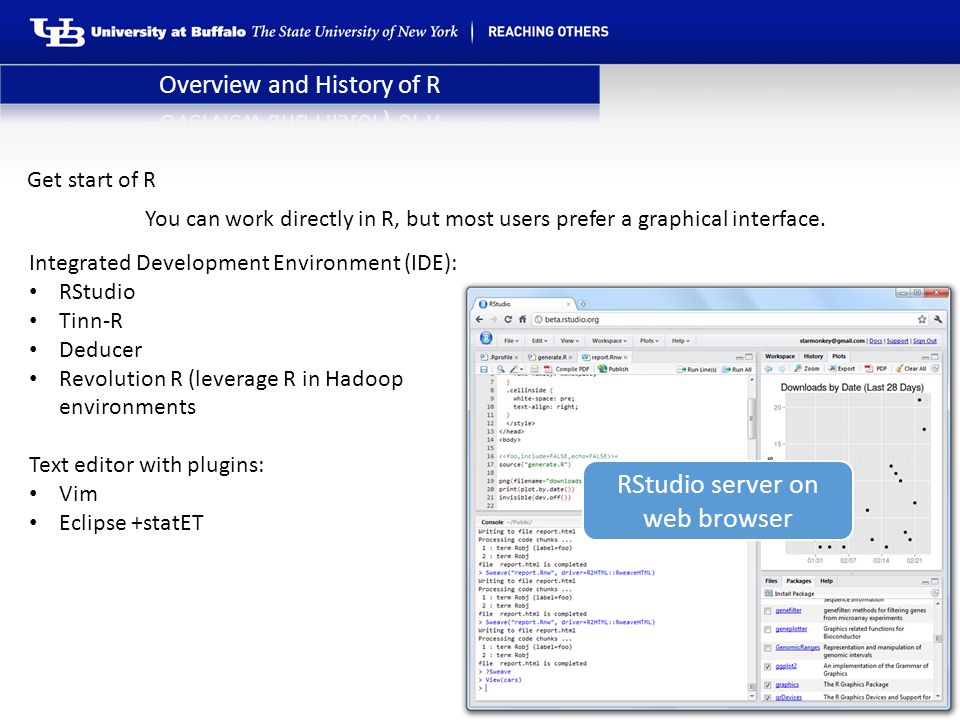Bookmark the page with the star icon
This screenshot has width=960, height=720.
(x=922, y=319)
